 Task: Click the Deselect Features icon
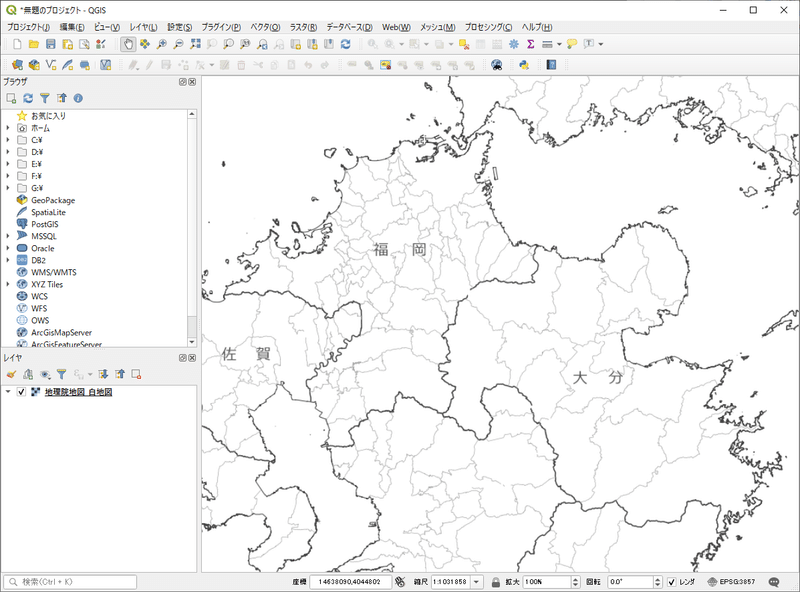click(464, 44)
